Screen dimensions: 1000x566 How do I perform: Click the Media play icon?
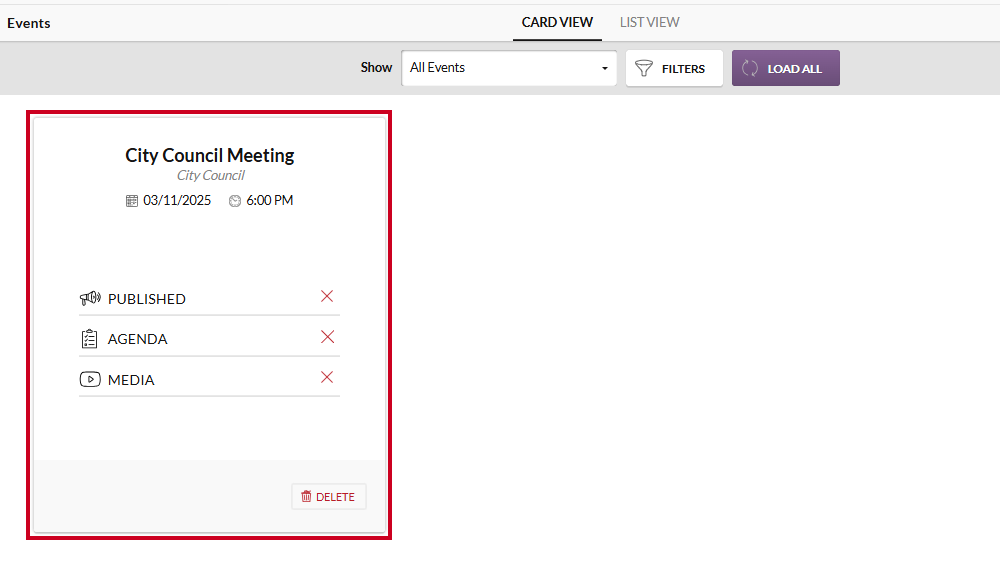tap(90, 380)
